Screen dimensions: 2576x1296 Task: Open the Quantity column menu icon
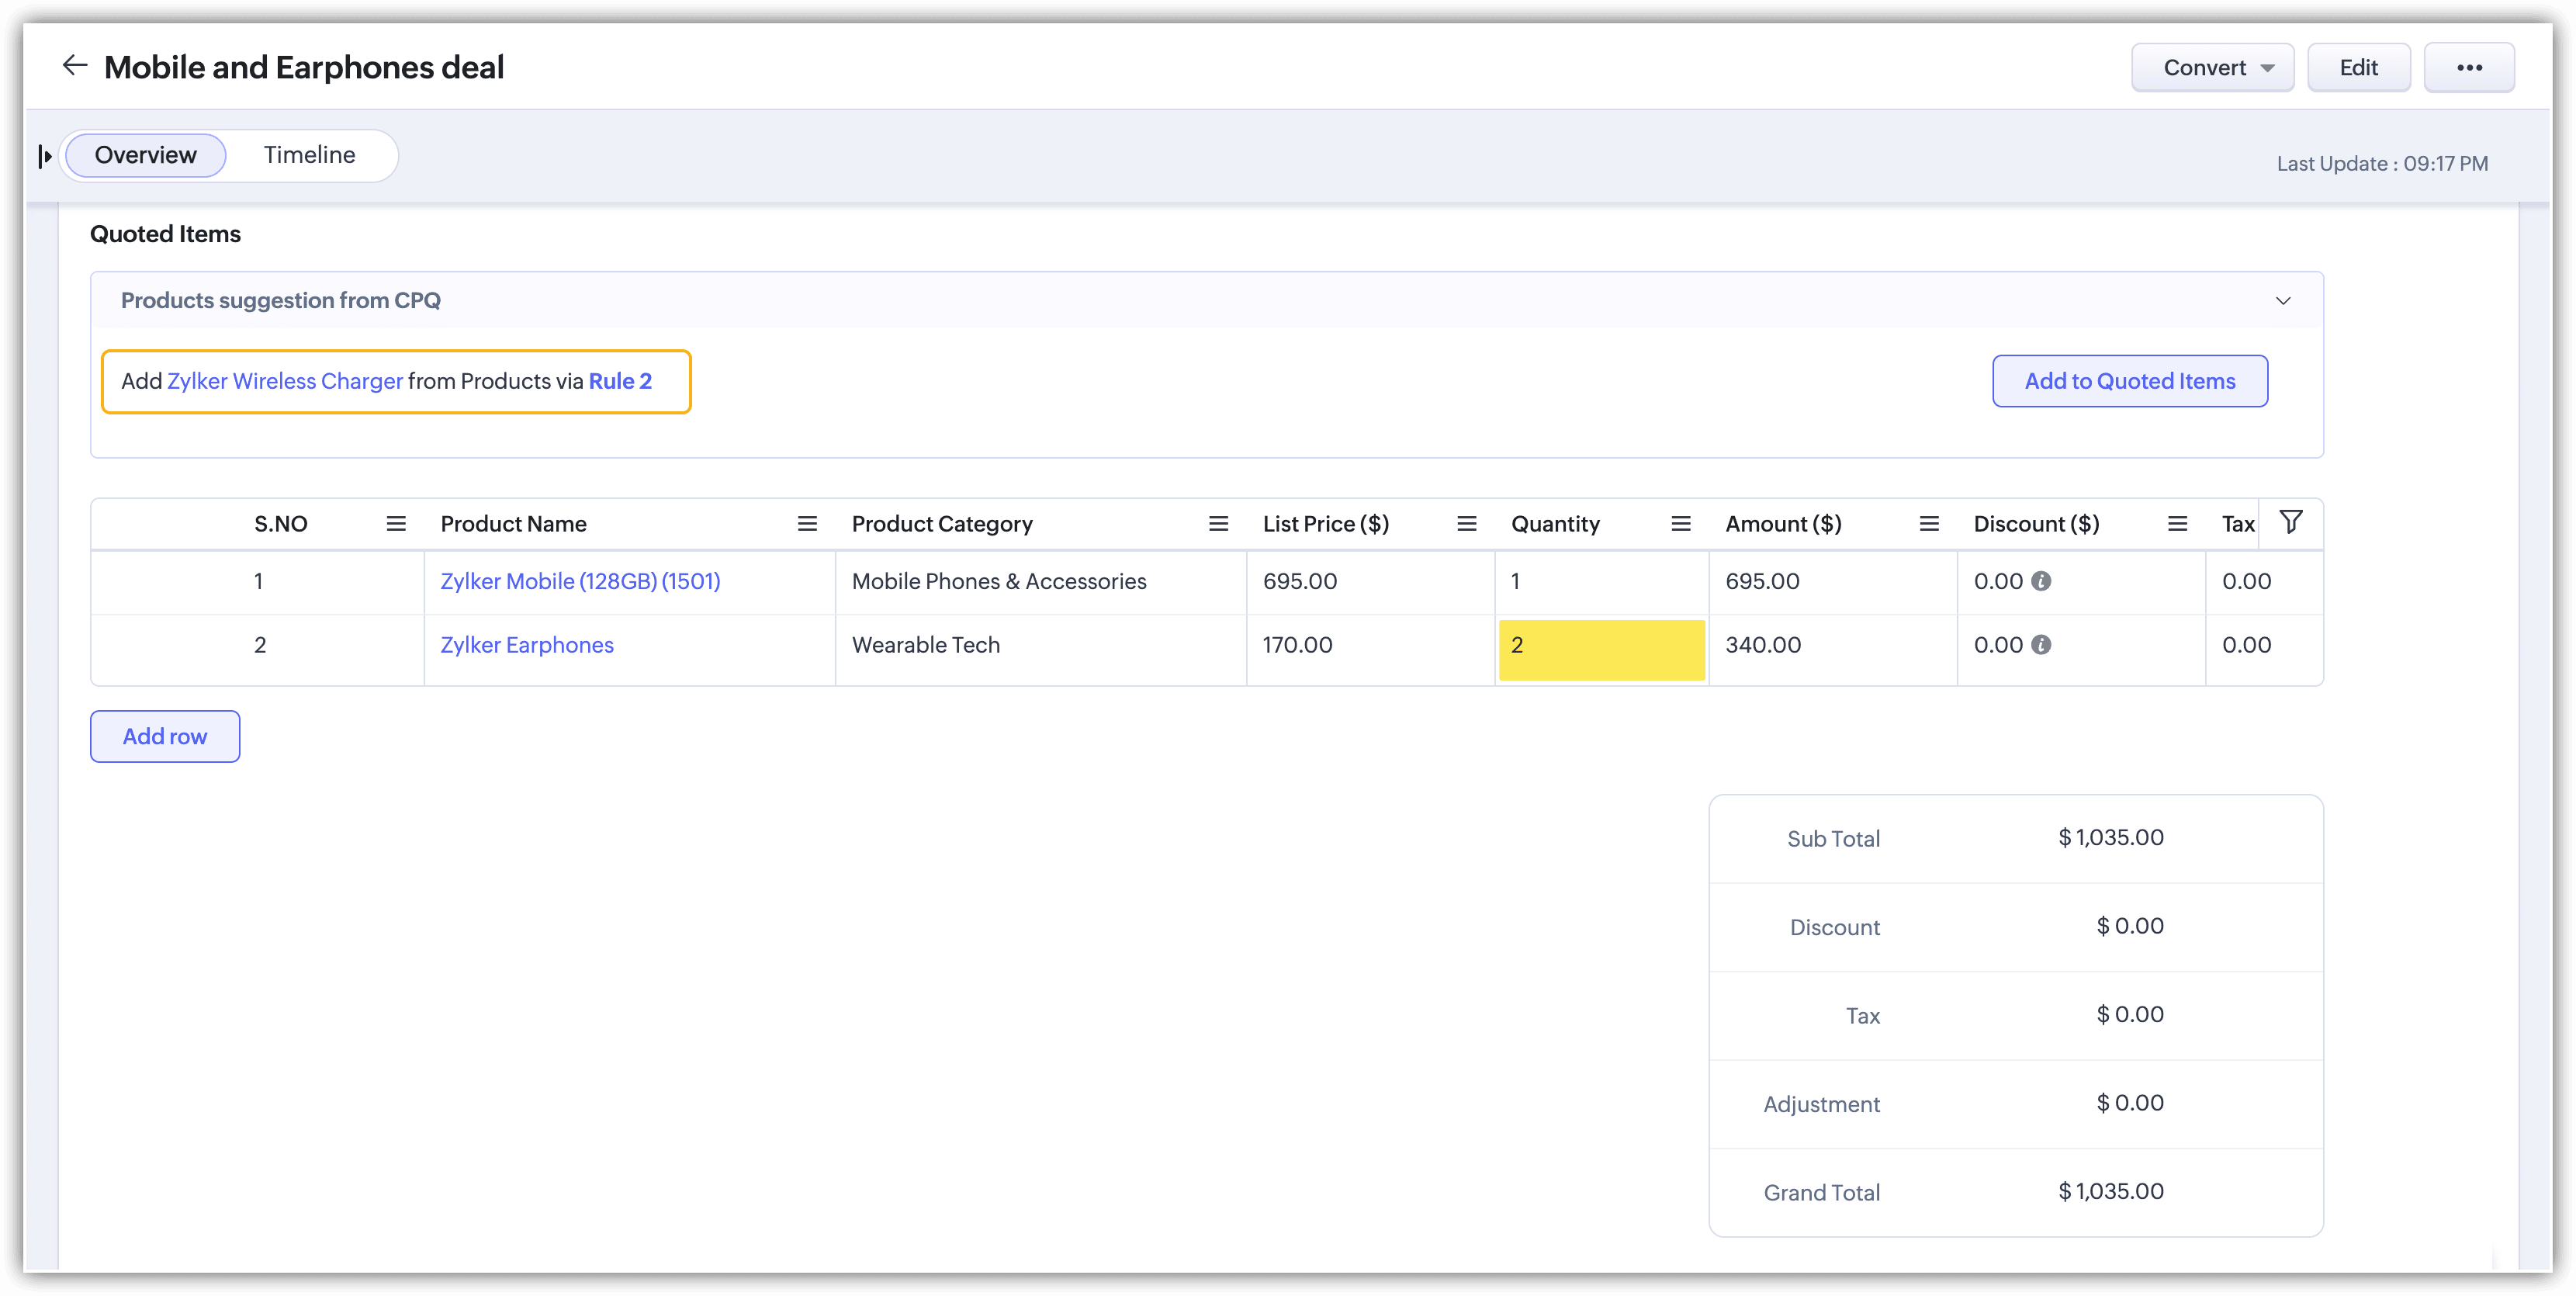pos(1681,524)
